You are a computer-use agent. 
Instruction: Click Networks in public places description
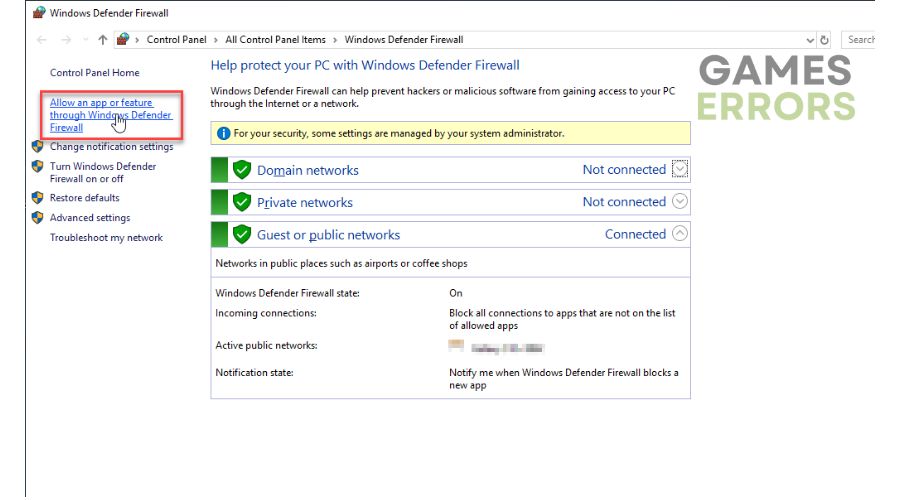coord(341,263)
